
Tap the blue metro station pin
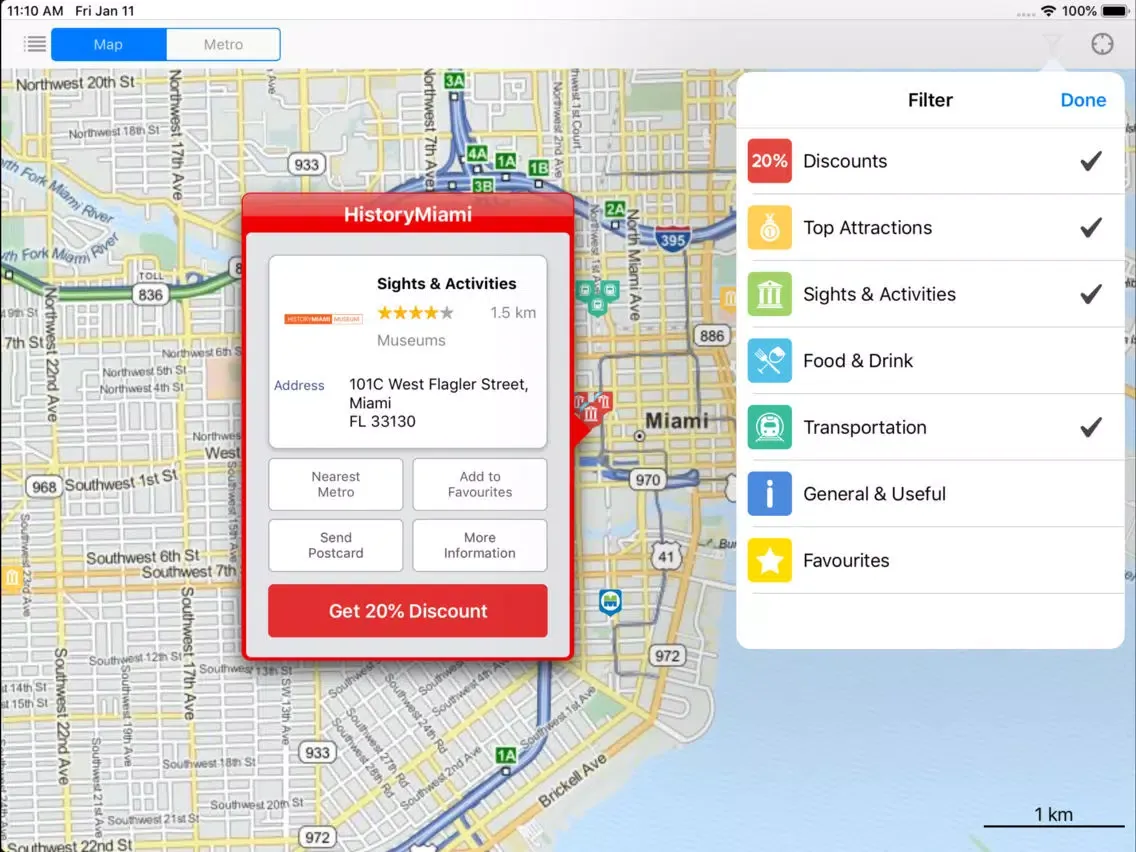[611, 602]
